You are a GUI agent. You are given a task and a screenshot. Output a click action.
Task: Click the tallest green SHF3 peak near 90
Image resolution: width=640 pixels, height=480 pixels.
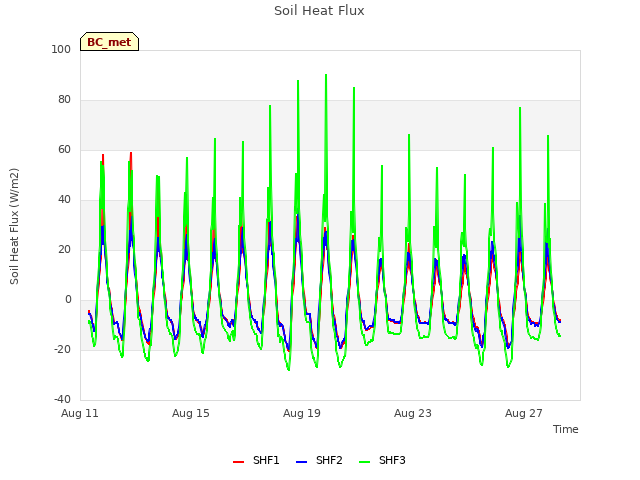tap(326, 75)
